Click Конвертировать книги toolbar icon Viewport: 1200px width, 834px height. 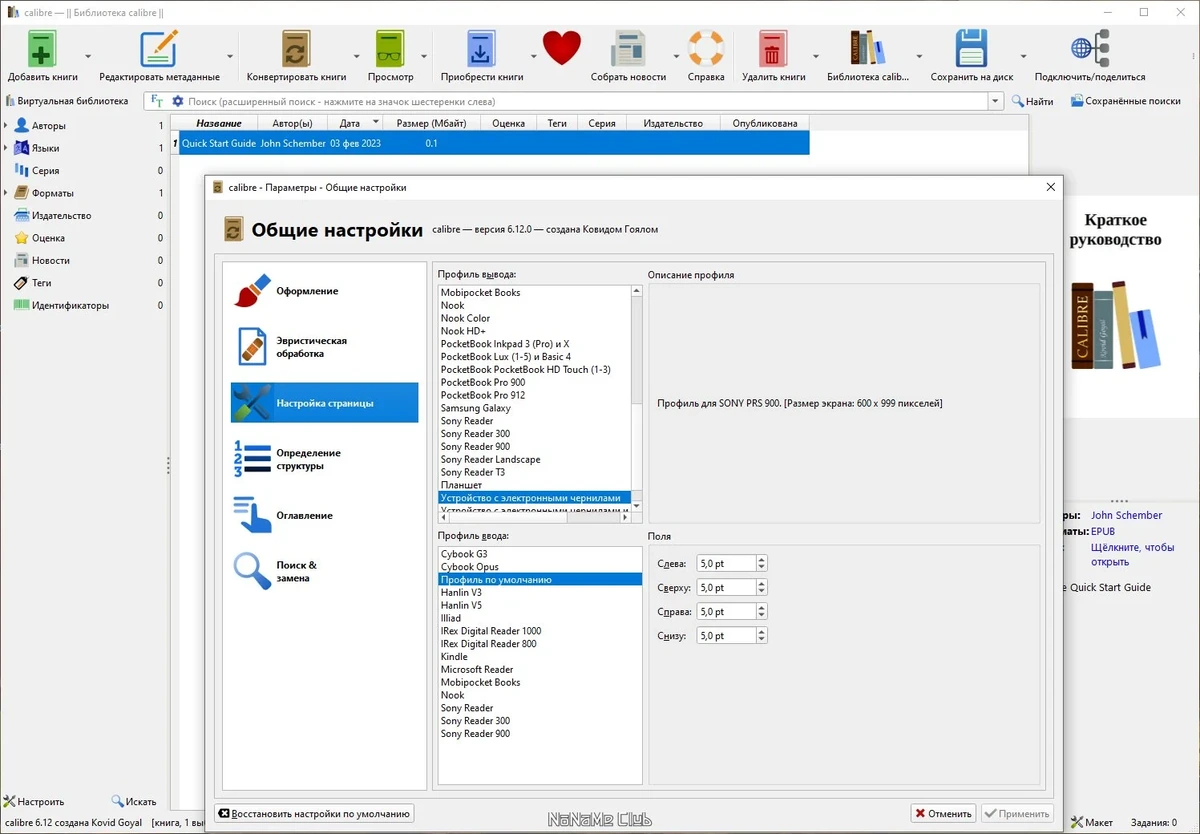(x=296, y=48)
